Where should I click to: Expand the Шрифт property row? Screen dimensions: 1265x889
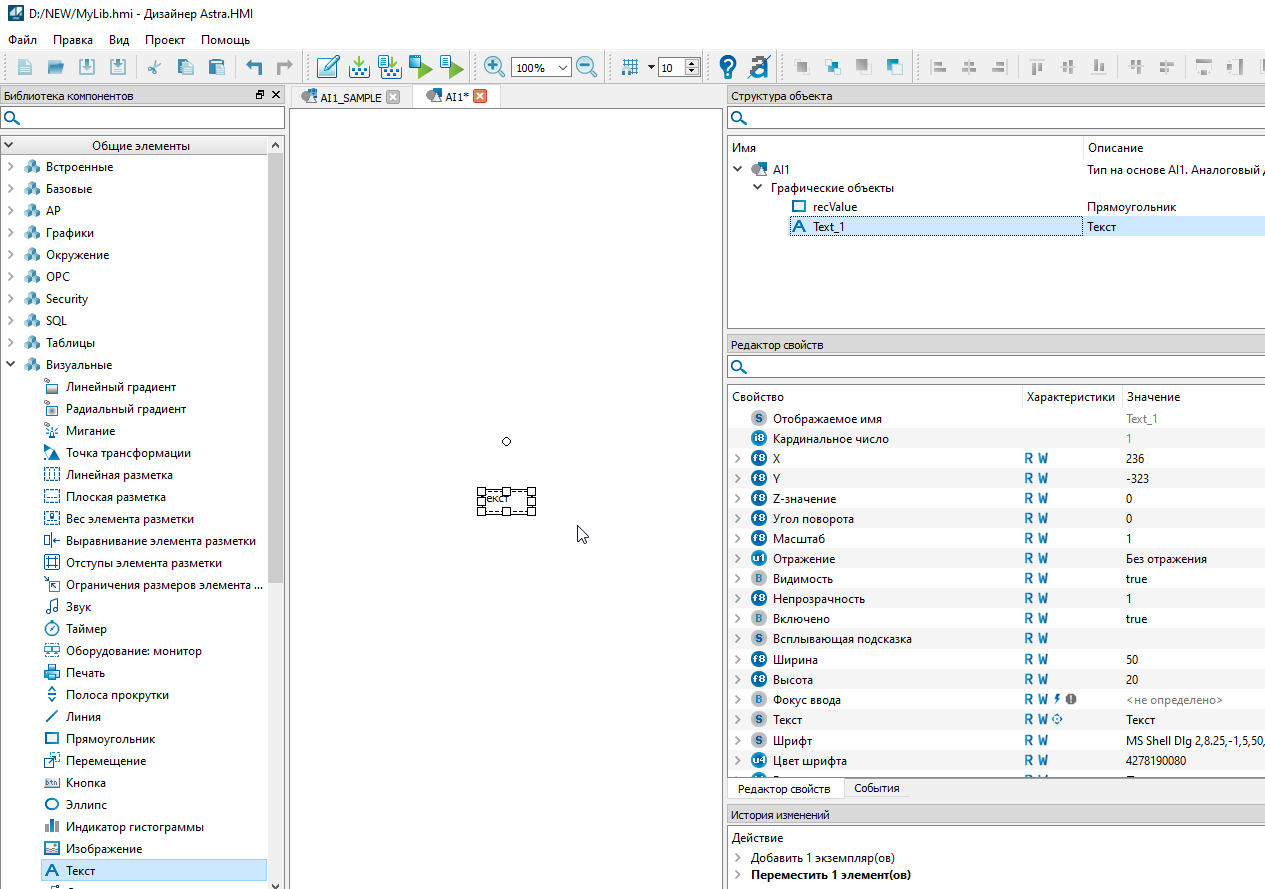pyautogui.click(x=738, y=740)
